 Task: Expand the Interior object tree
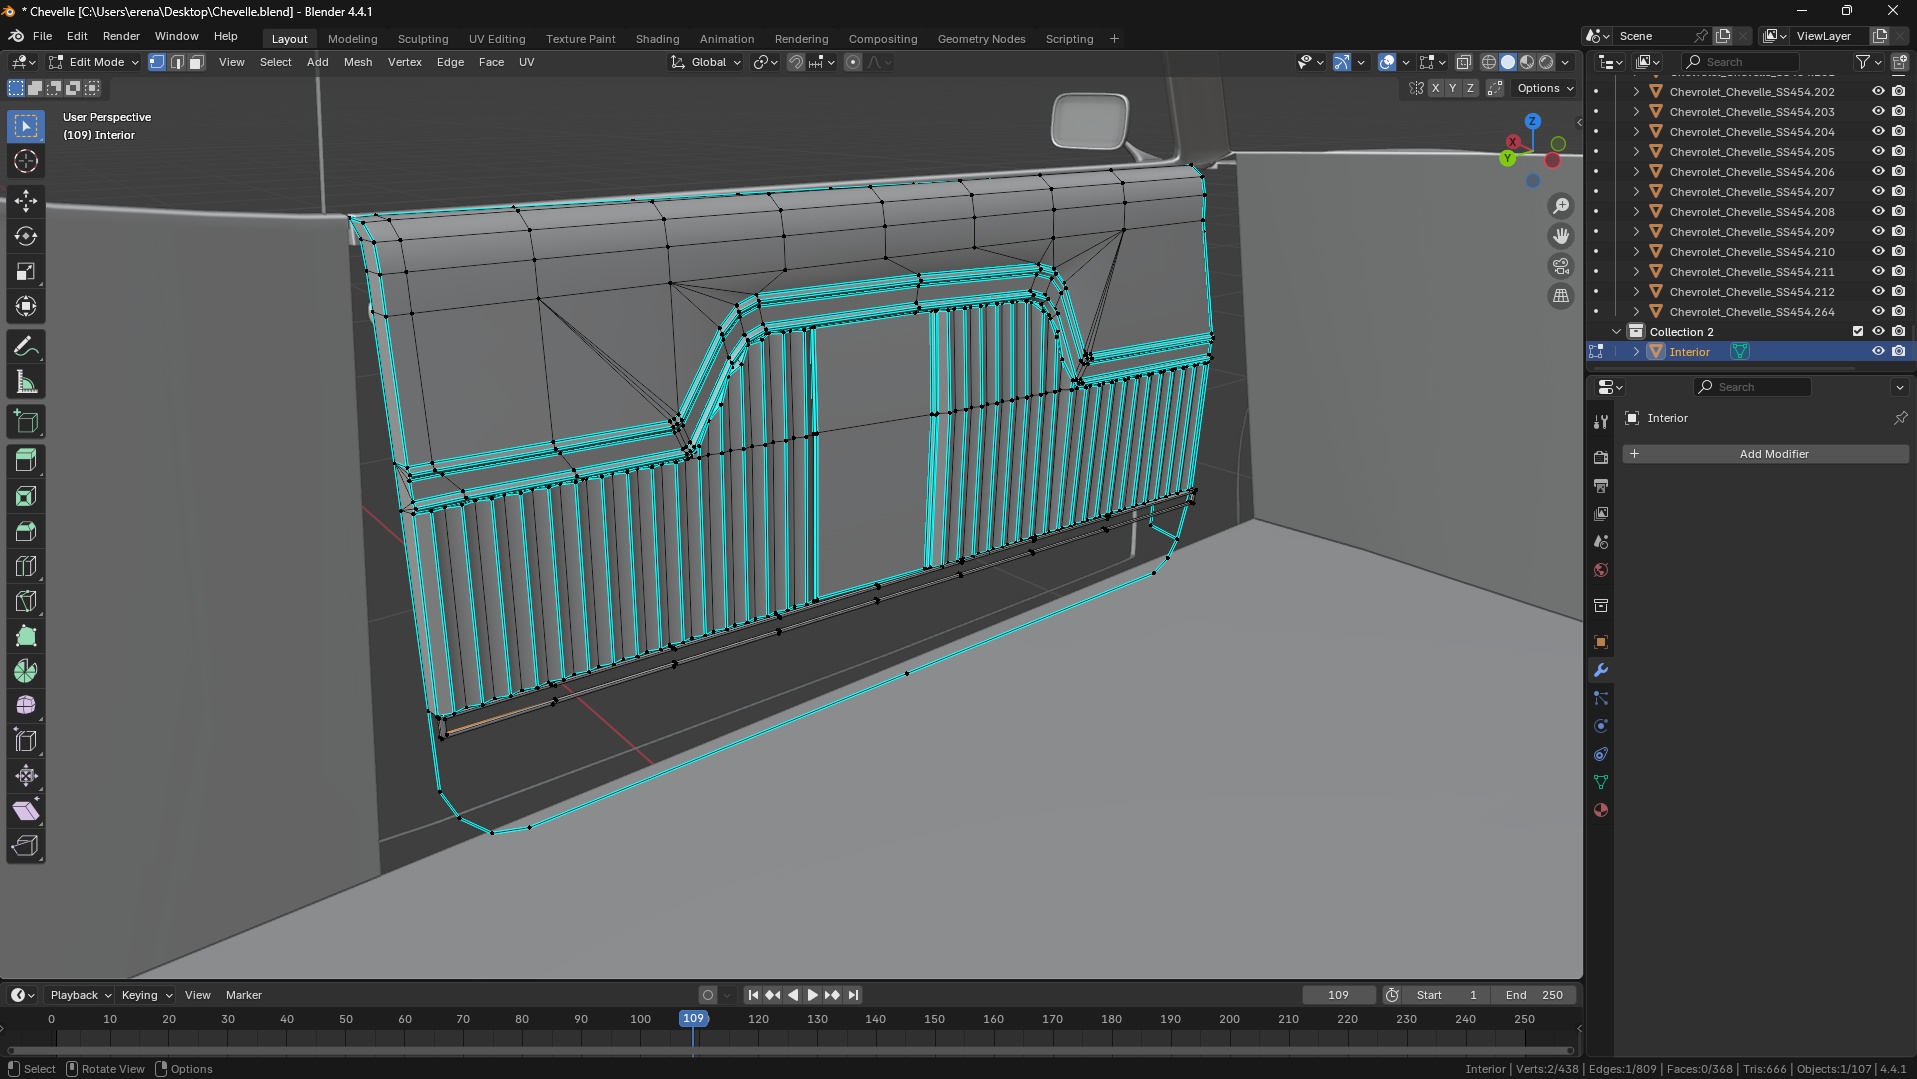[1636, 352]
